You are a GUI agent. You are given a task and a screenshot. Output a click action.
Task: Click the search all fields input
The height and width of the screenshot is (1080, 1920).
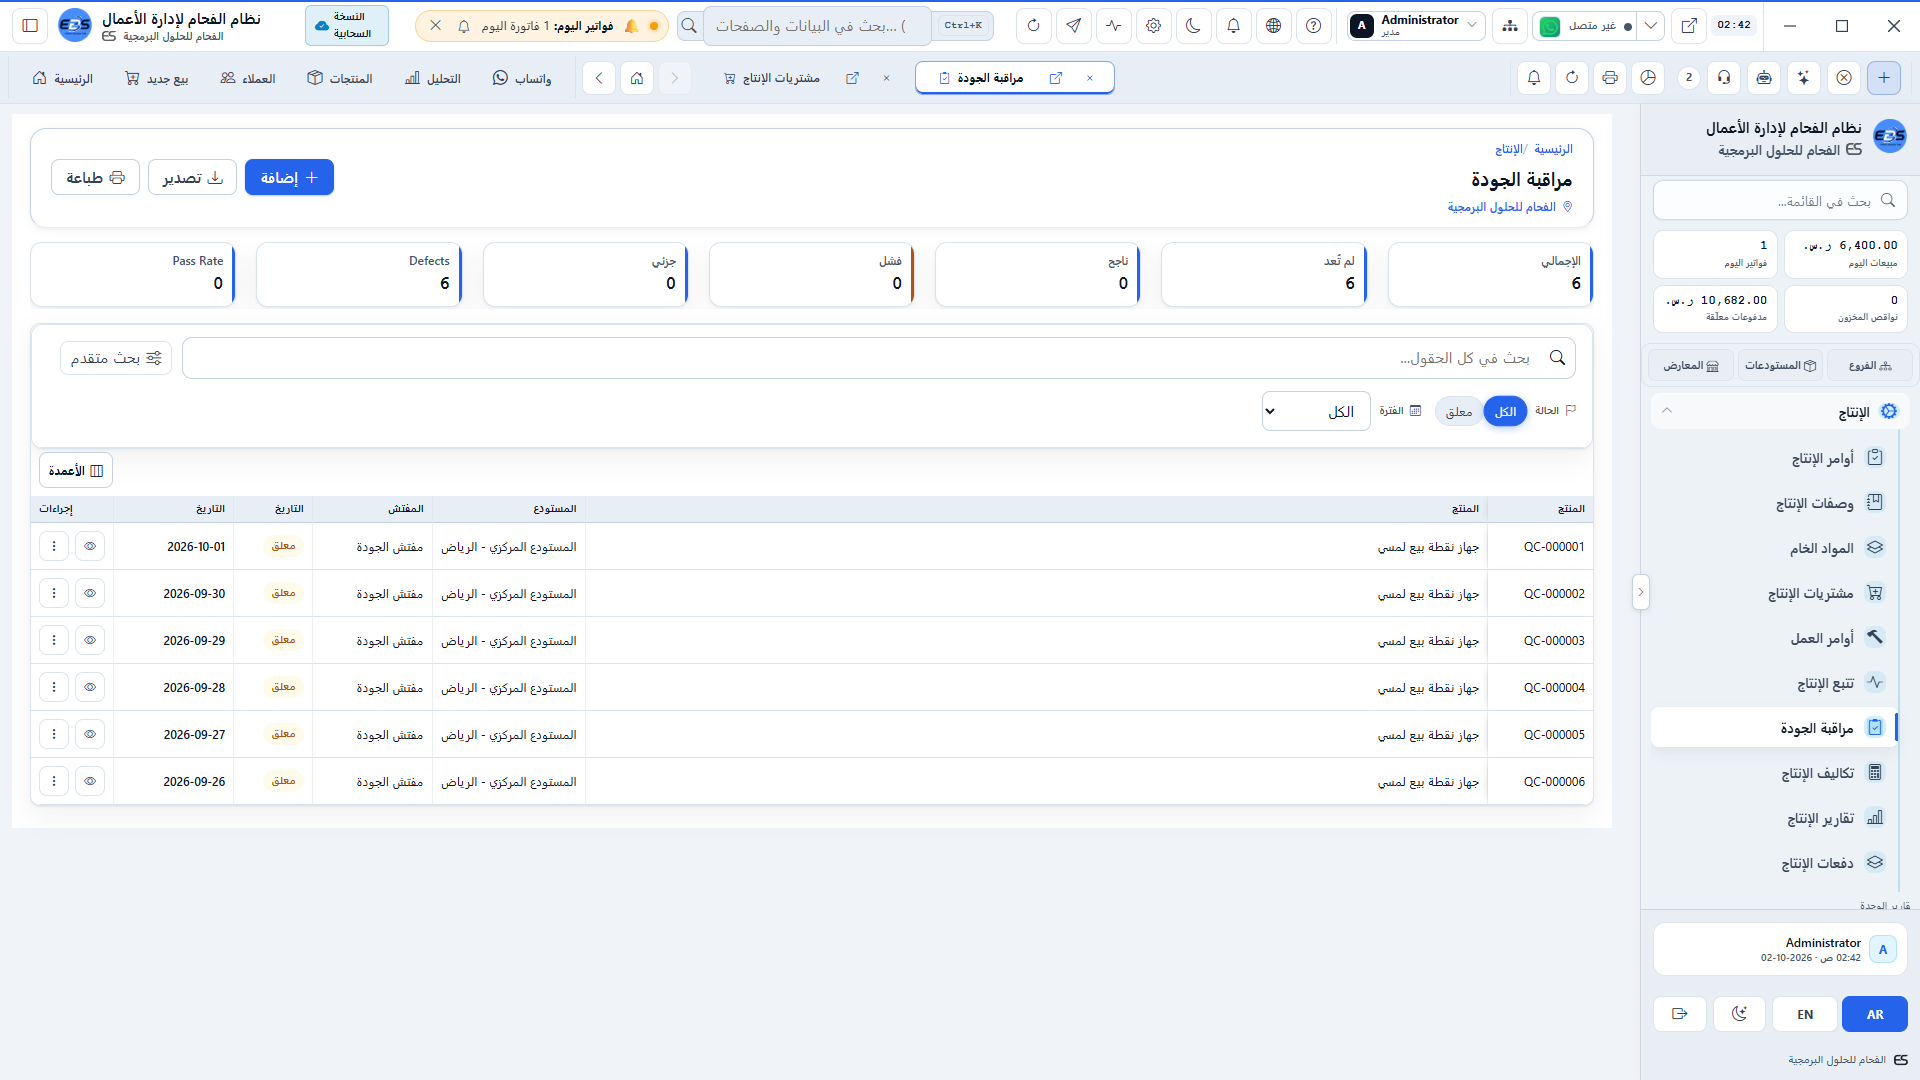click(x=878, y=358)
